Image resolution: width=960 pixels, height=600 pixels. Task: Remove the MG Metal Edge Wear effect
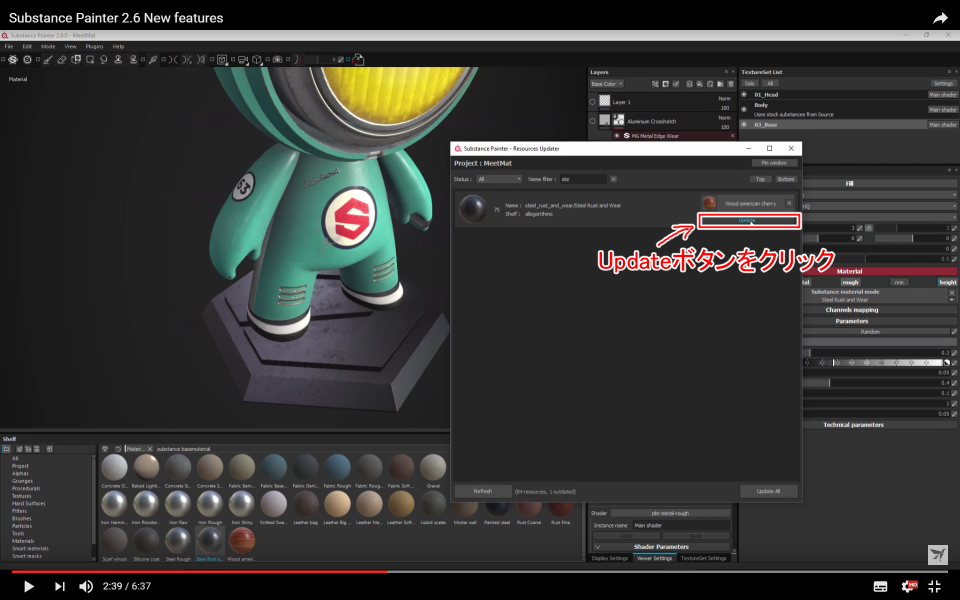coord(732,136)
